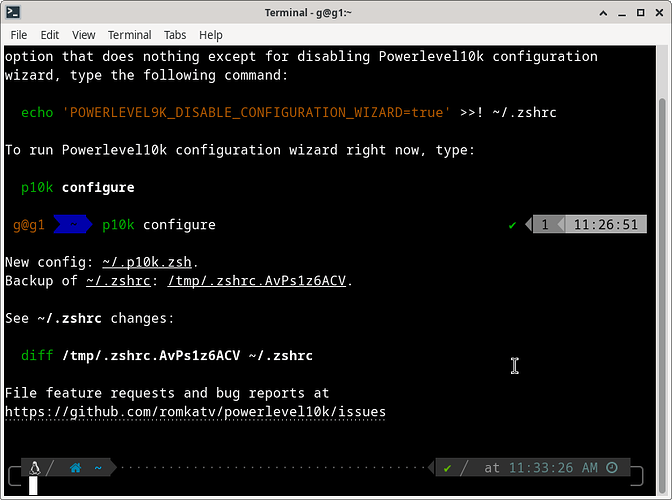Click the green diff command word

click(x=37, y=355)
